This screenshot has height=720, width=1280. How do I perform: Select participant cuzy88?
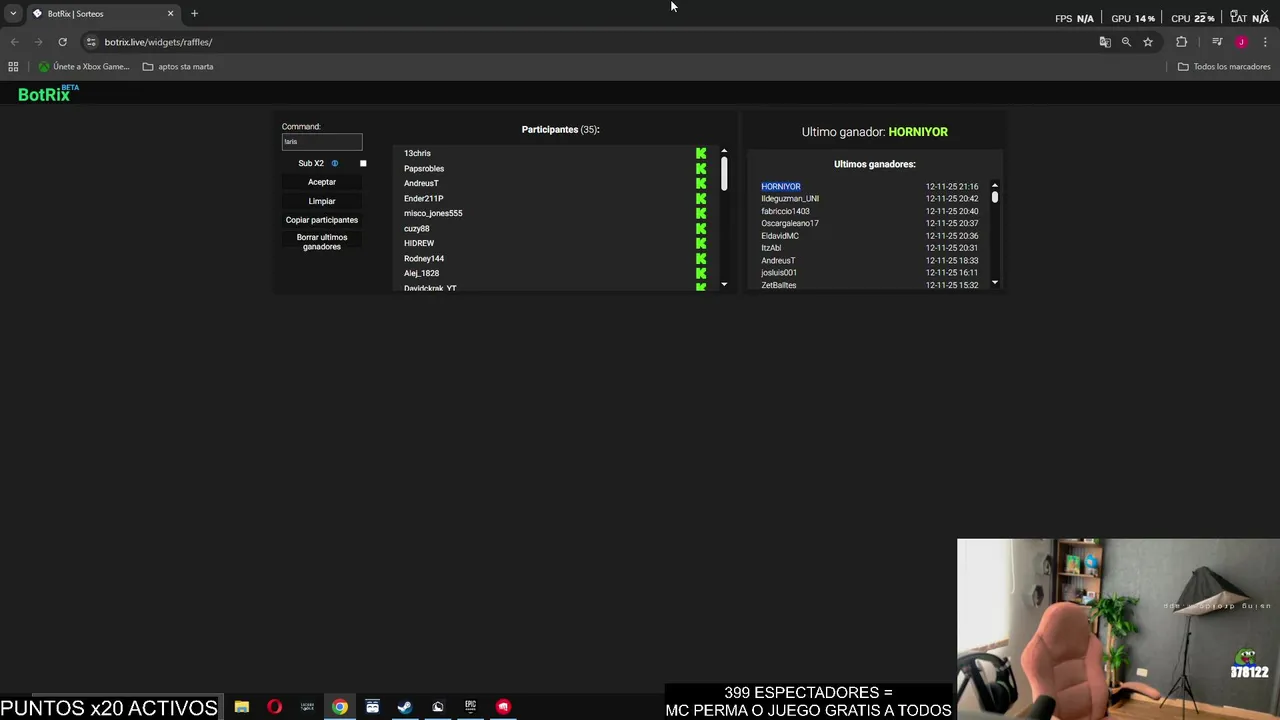click(417, 228)
